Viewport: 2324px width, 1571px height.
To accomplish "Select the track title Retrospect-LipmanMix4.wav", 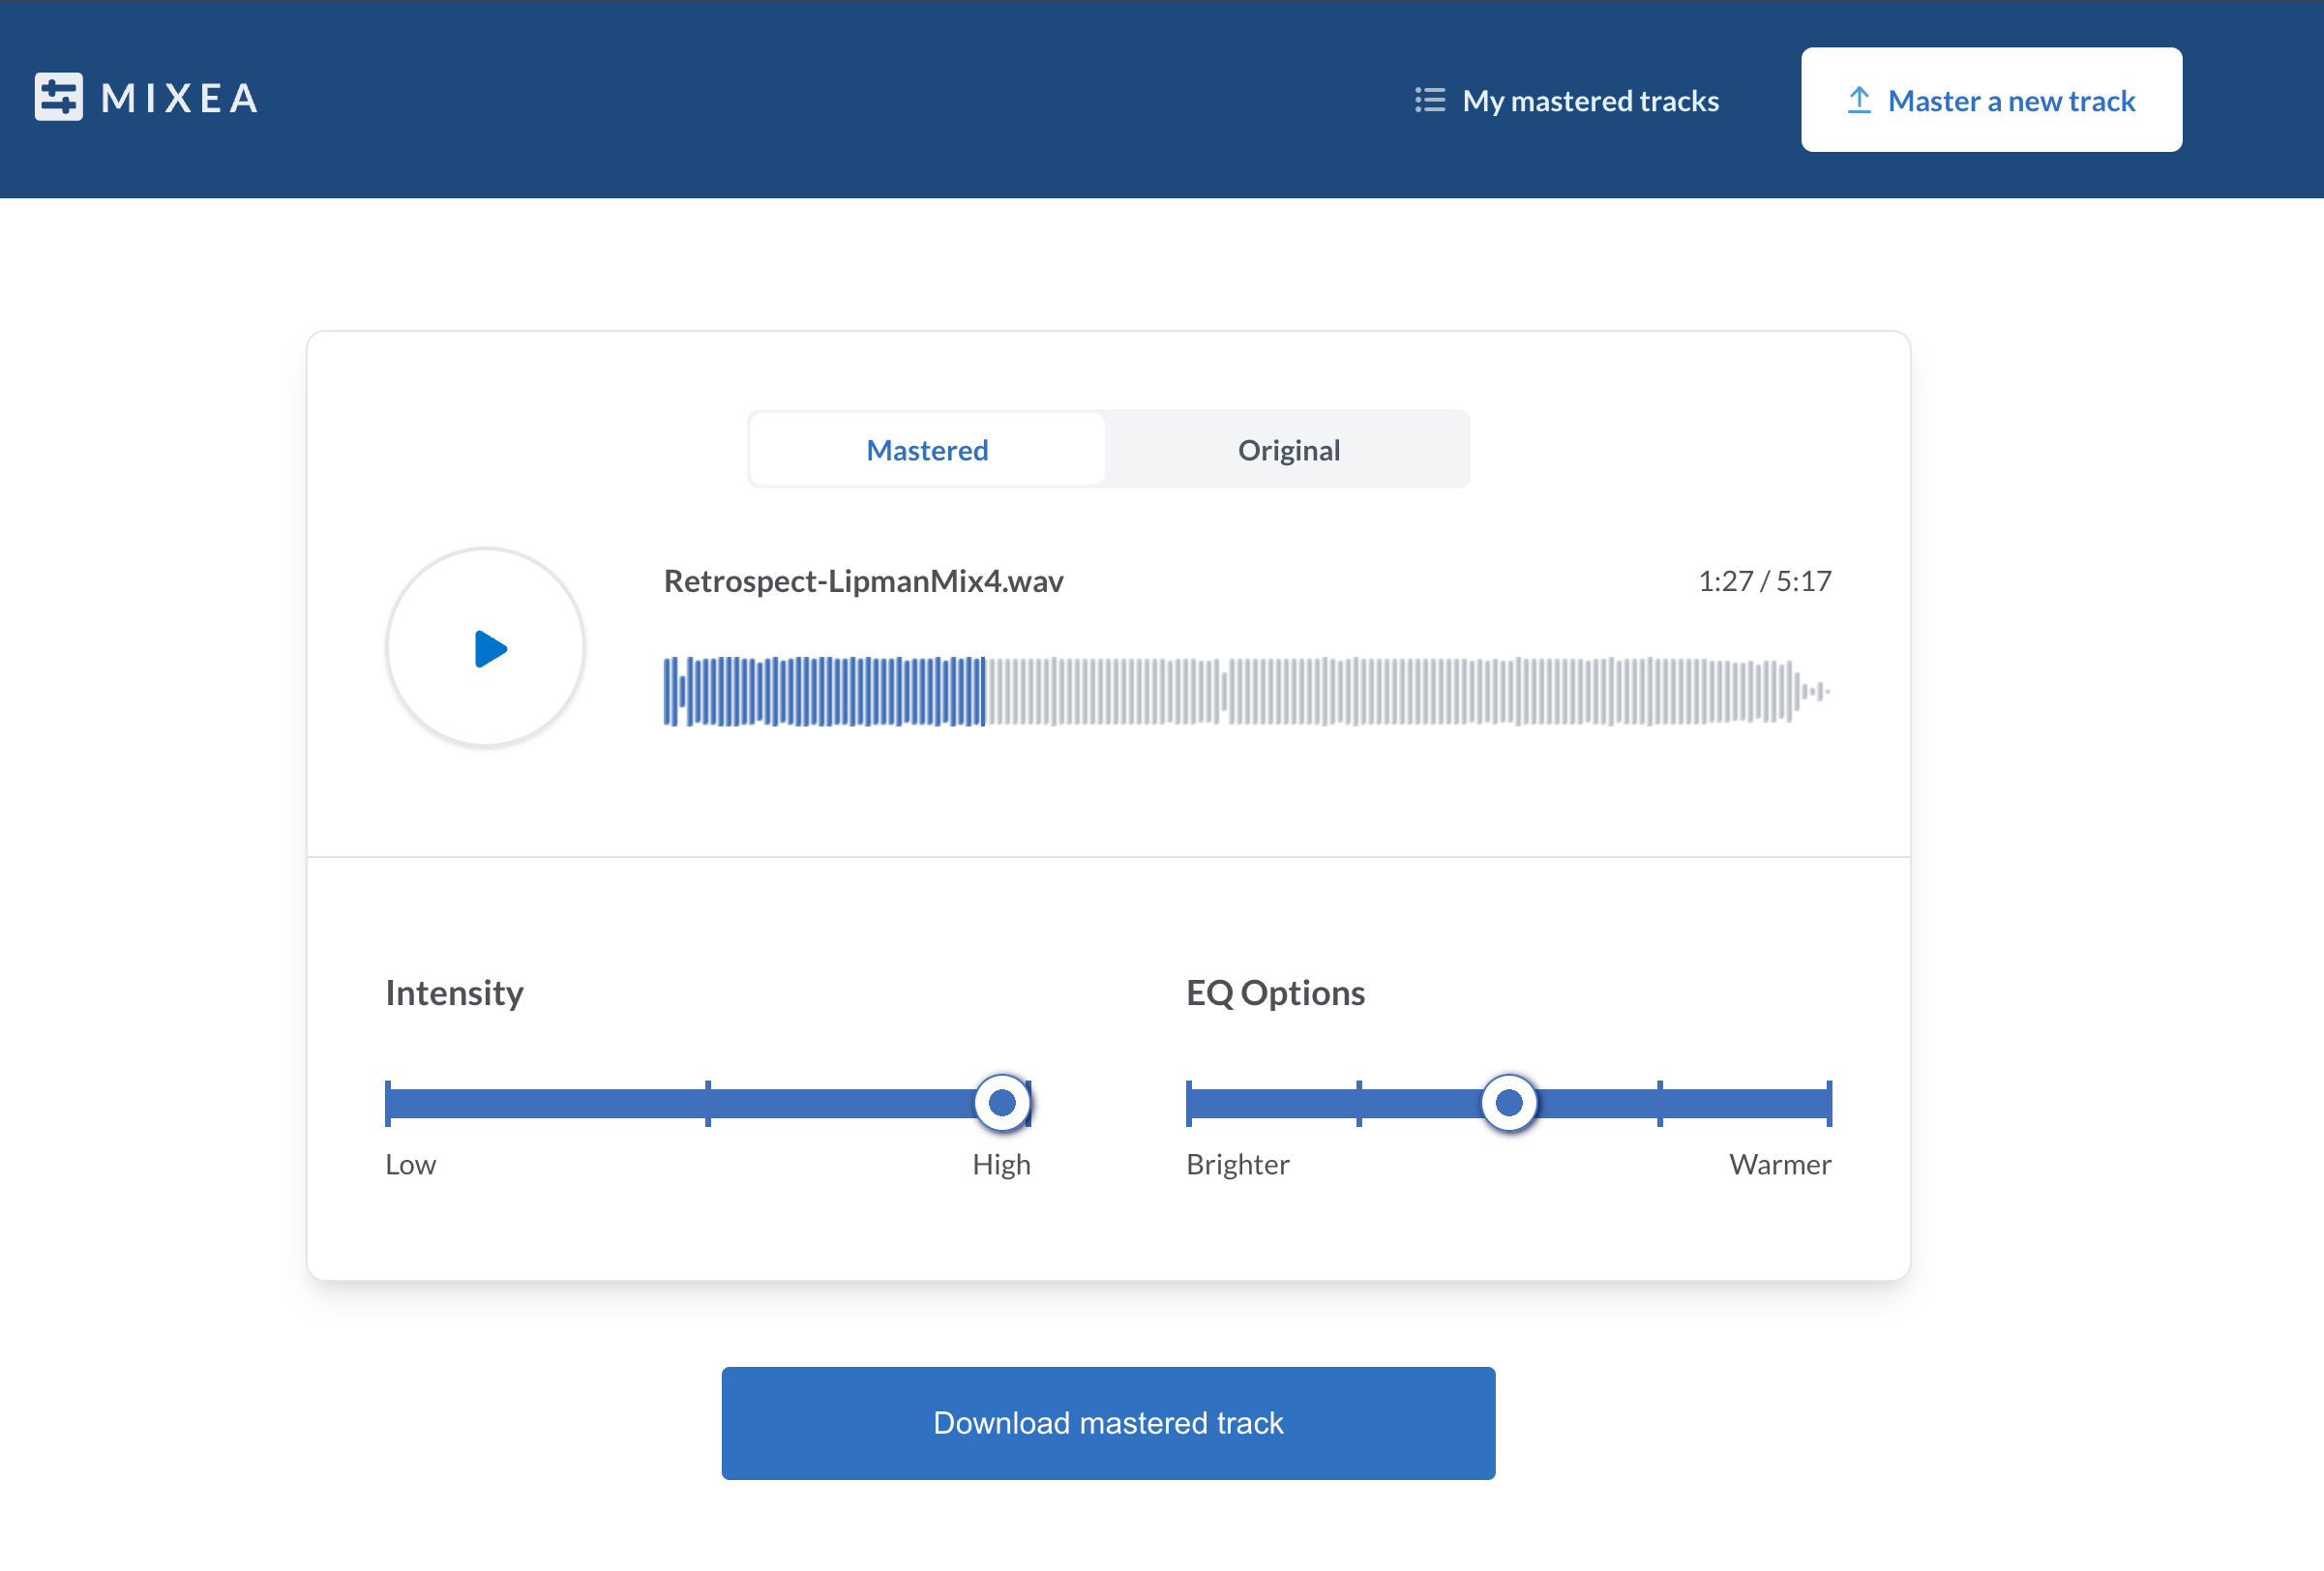I will click(x=863, y=581).
